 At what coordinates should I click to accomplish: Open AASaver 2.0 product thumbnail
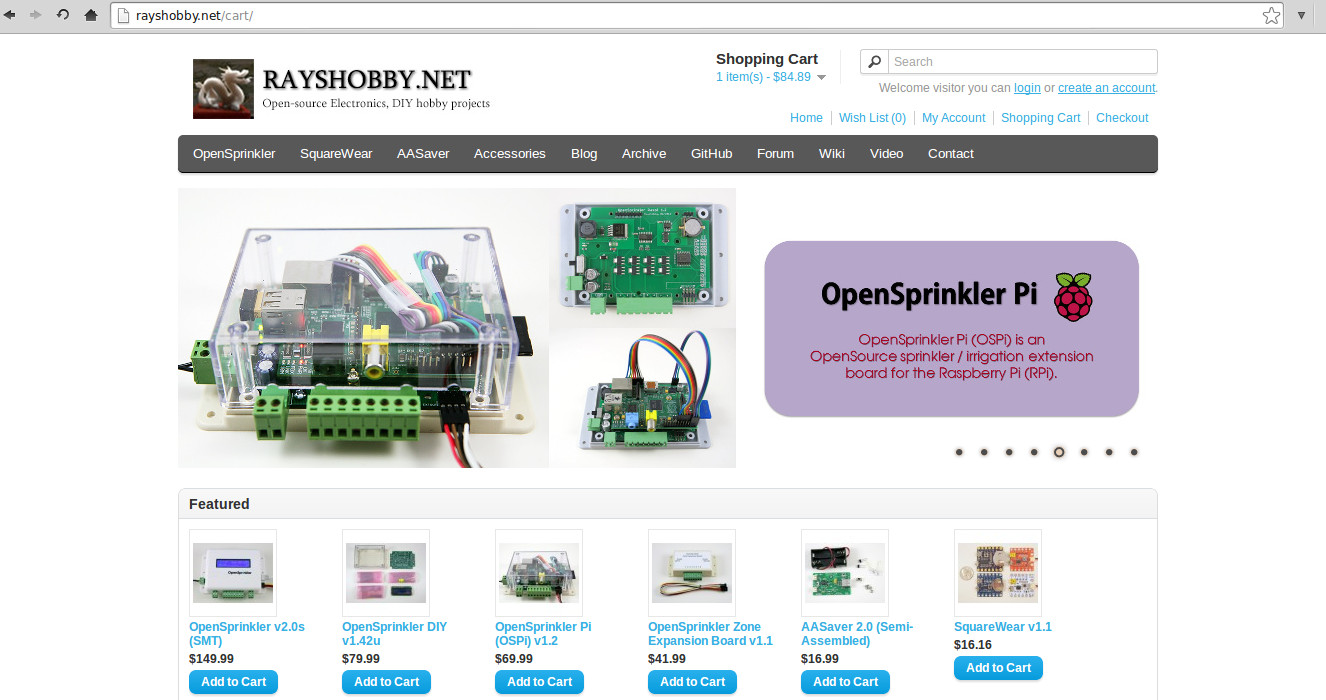click(x=845, y=573)
